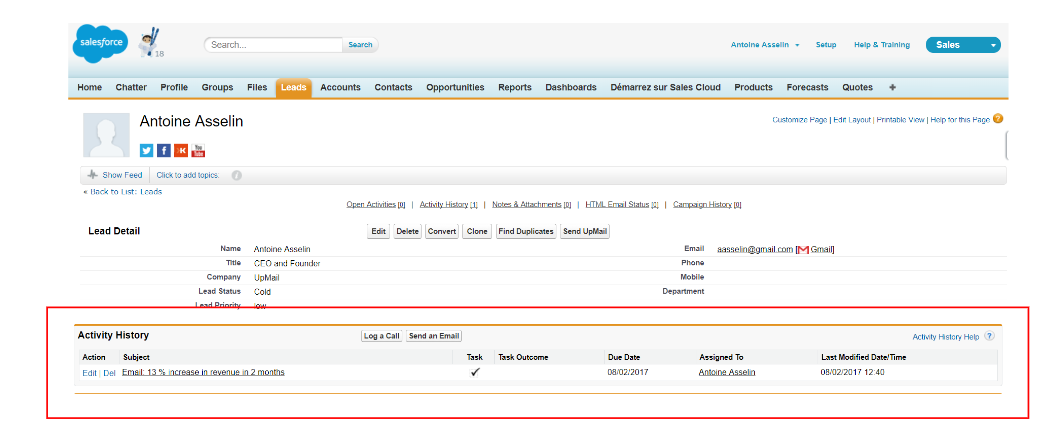Click the Activity History help question icon
This screenshot has height=448, width=1061.
coord(989,336)
